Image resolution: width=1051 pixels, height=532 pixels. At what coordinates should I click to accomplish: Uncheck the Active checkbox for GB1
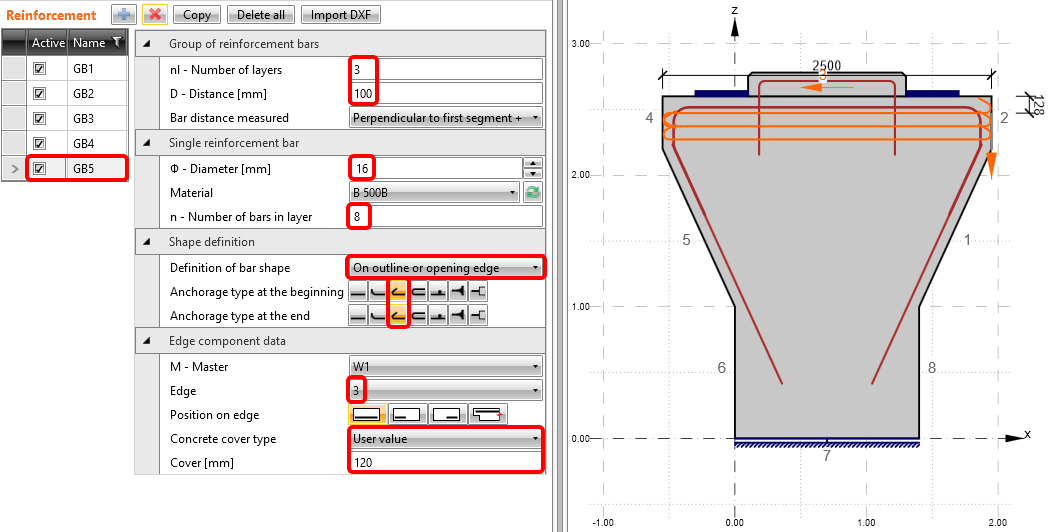40,69
